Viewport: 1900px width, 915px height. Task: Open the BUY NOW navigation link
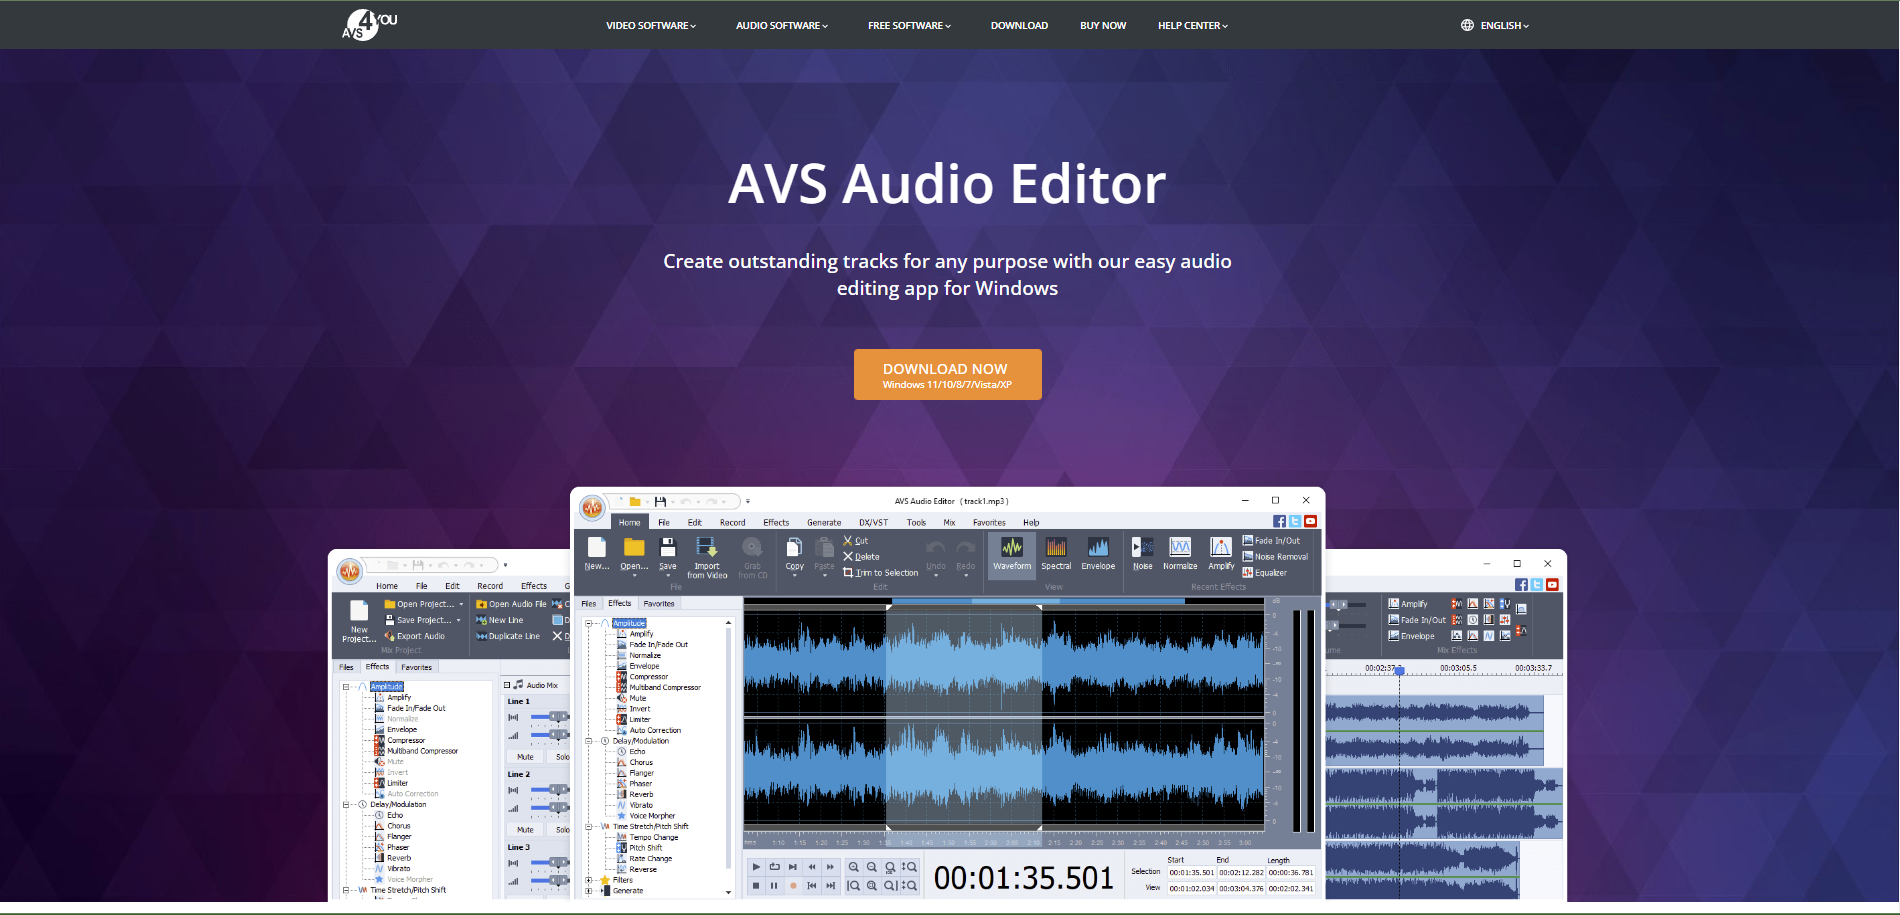click(1103, 25)
